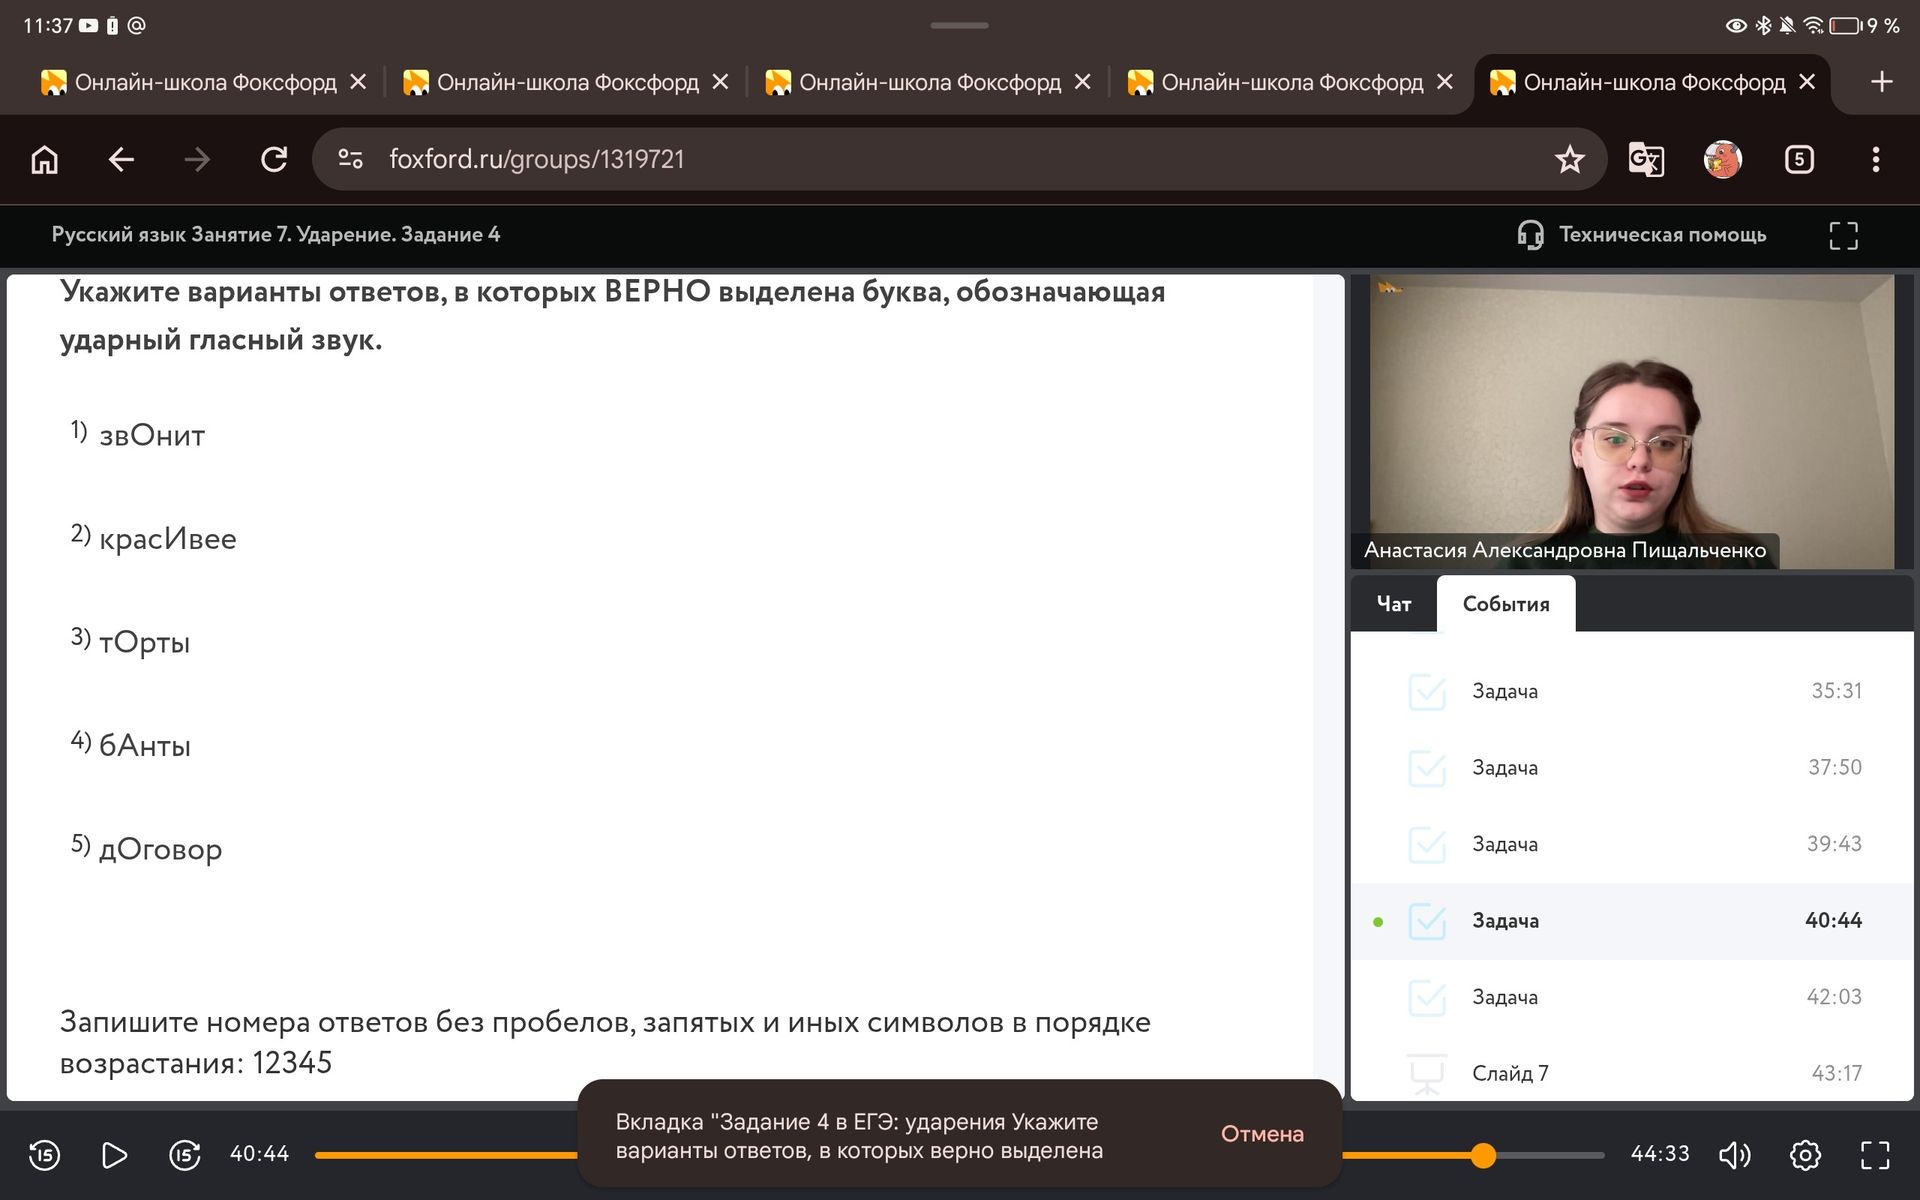1920x1200 pixels.
Task: Skip forward 15 seconds
Action: coord(185,1155)
